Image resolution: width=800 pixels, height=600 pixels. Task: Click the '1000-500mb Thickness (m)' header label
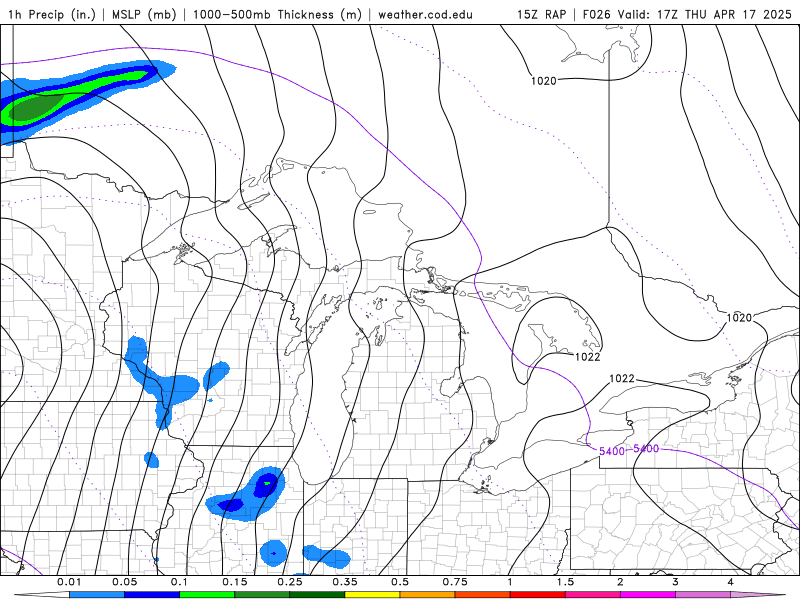click(277, 14)
